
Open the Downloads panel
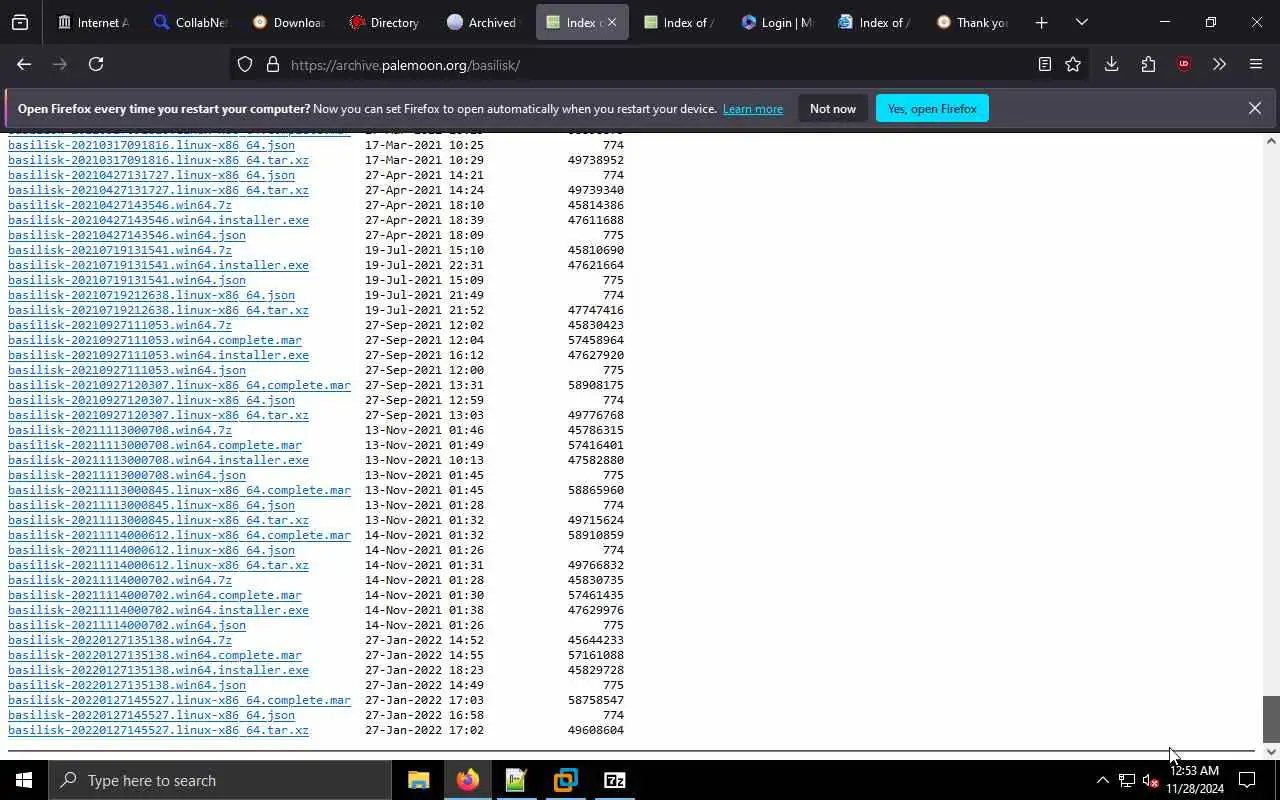(x=1111, y=64)
